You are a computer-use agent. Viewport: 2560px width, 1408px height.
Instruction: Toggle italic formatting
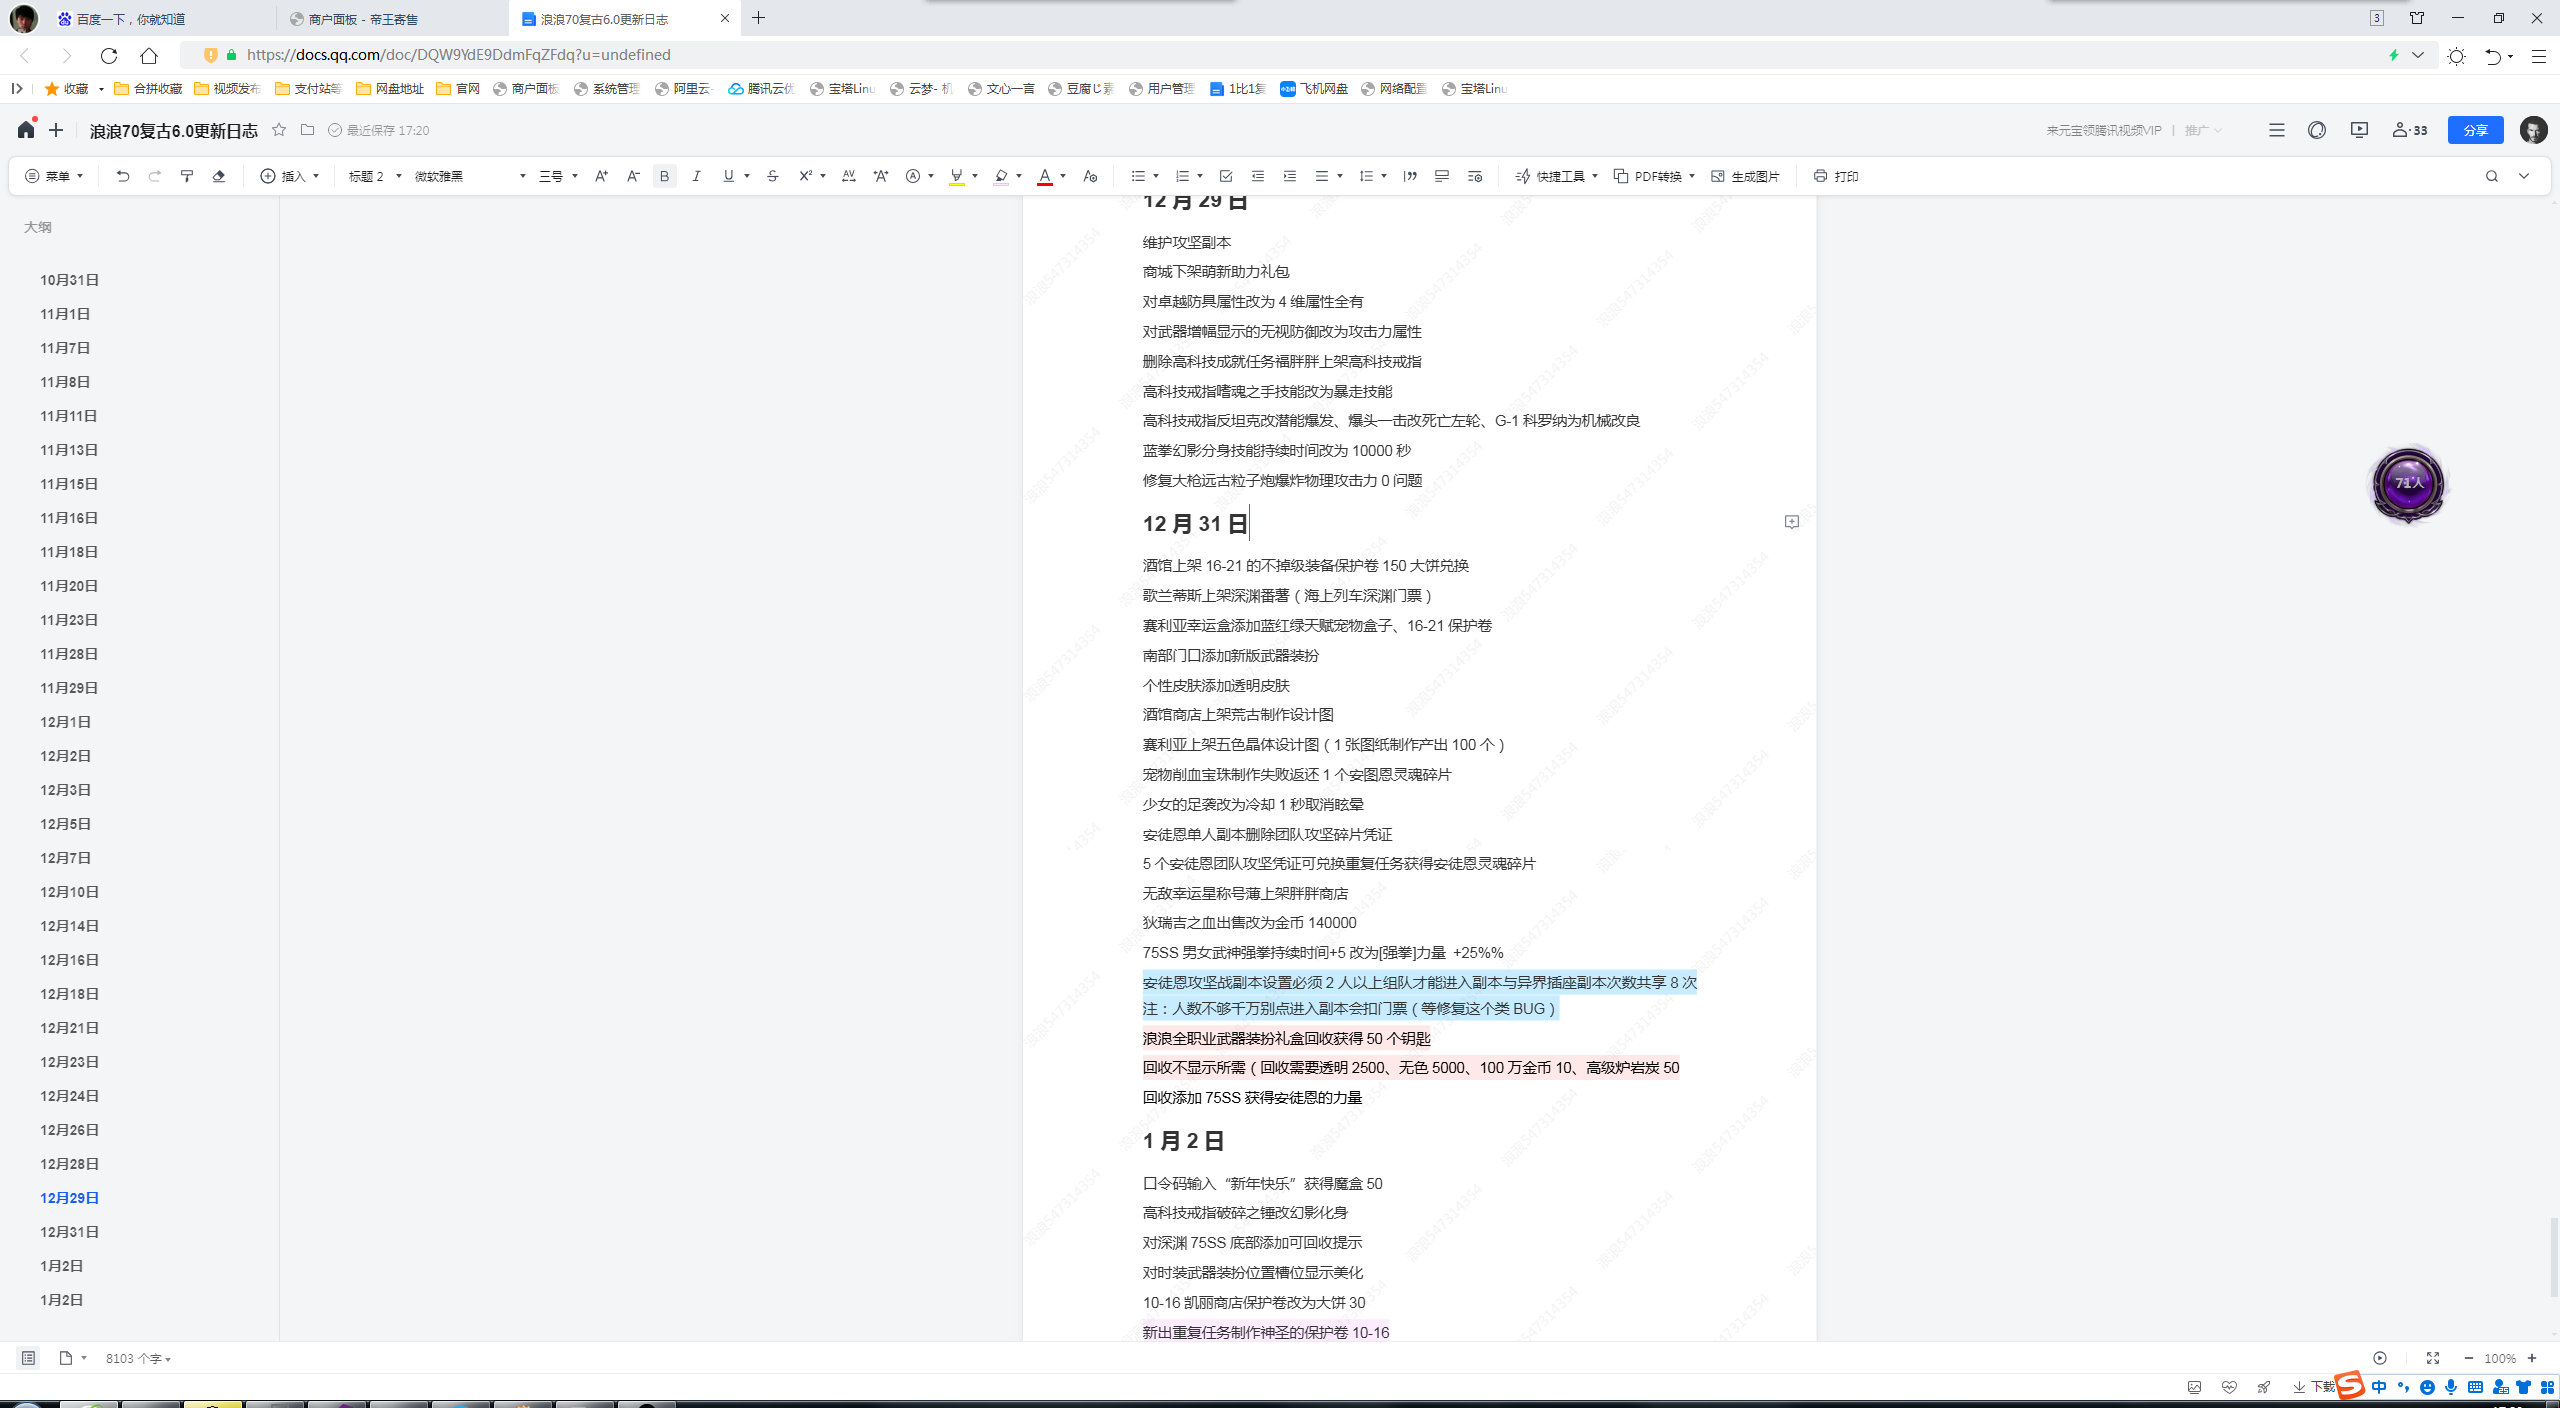coord(696,176)
